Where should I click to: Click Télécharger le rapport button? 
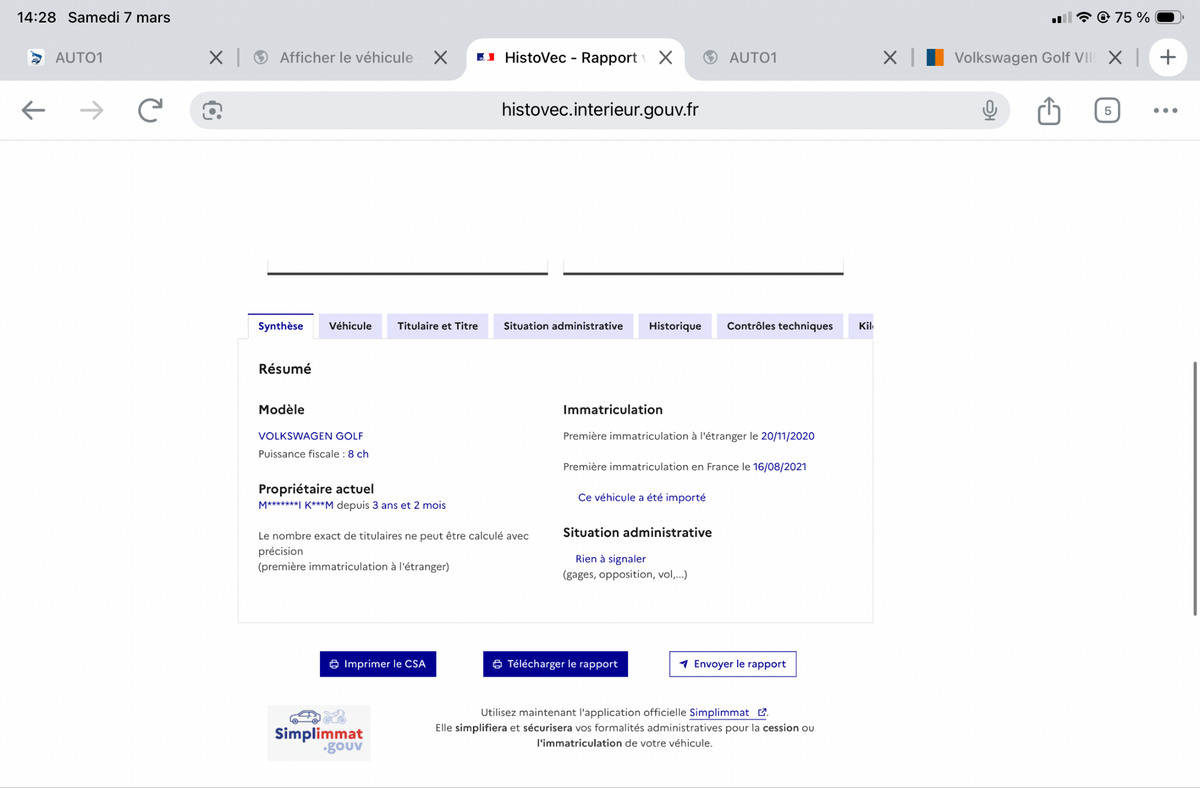pyautogui.click(x=555, y=664)
